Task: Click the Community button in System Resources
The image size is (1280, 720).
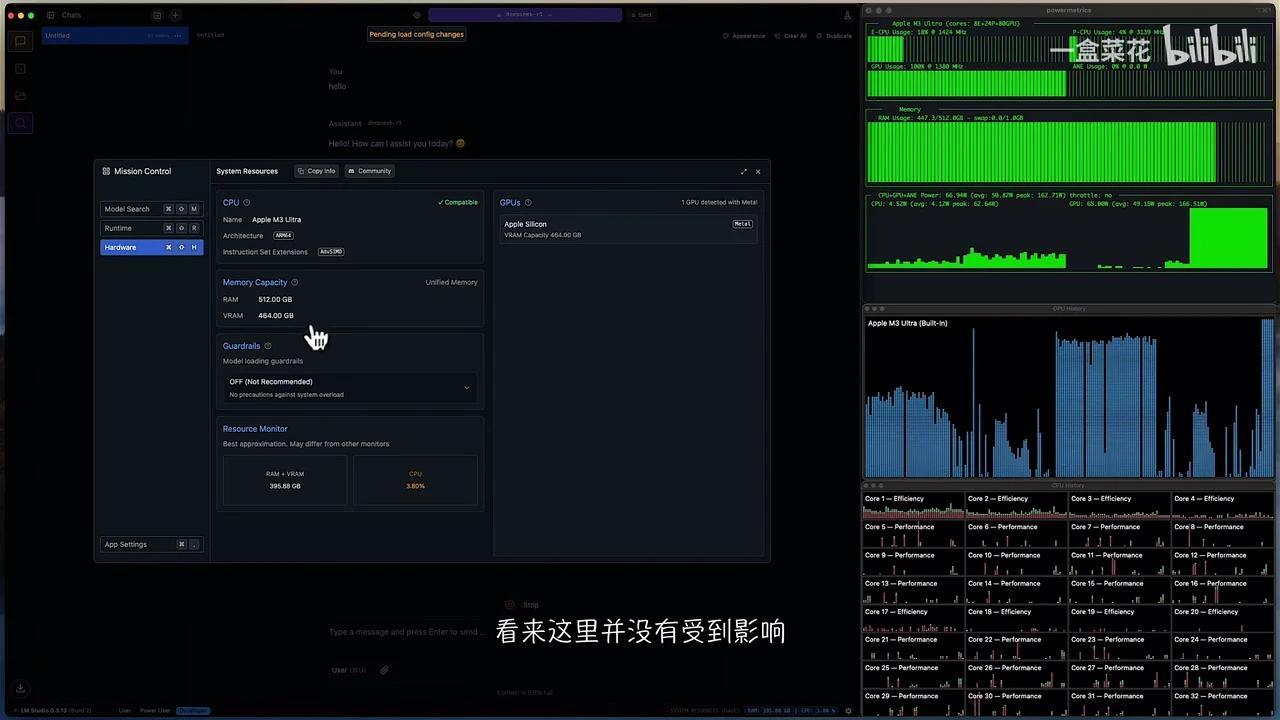Action: [x=369, y=171]
